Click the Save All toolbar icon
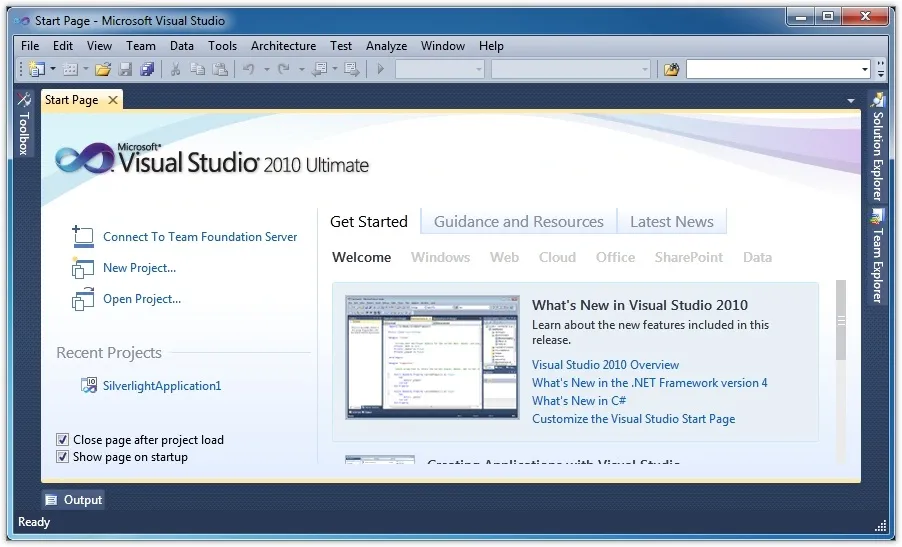 148,69
